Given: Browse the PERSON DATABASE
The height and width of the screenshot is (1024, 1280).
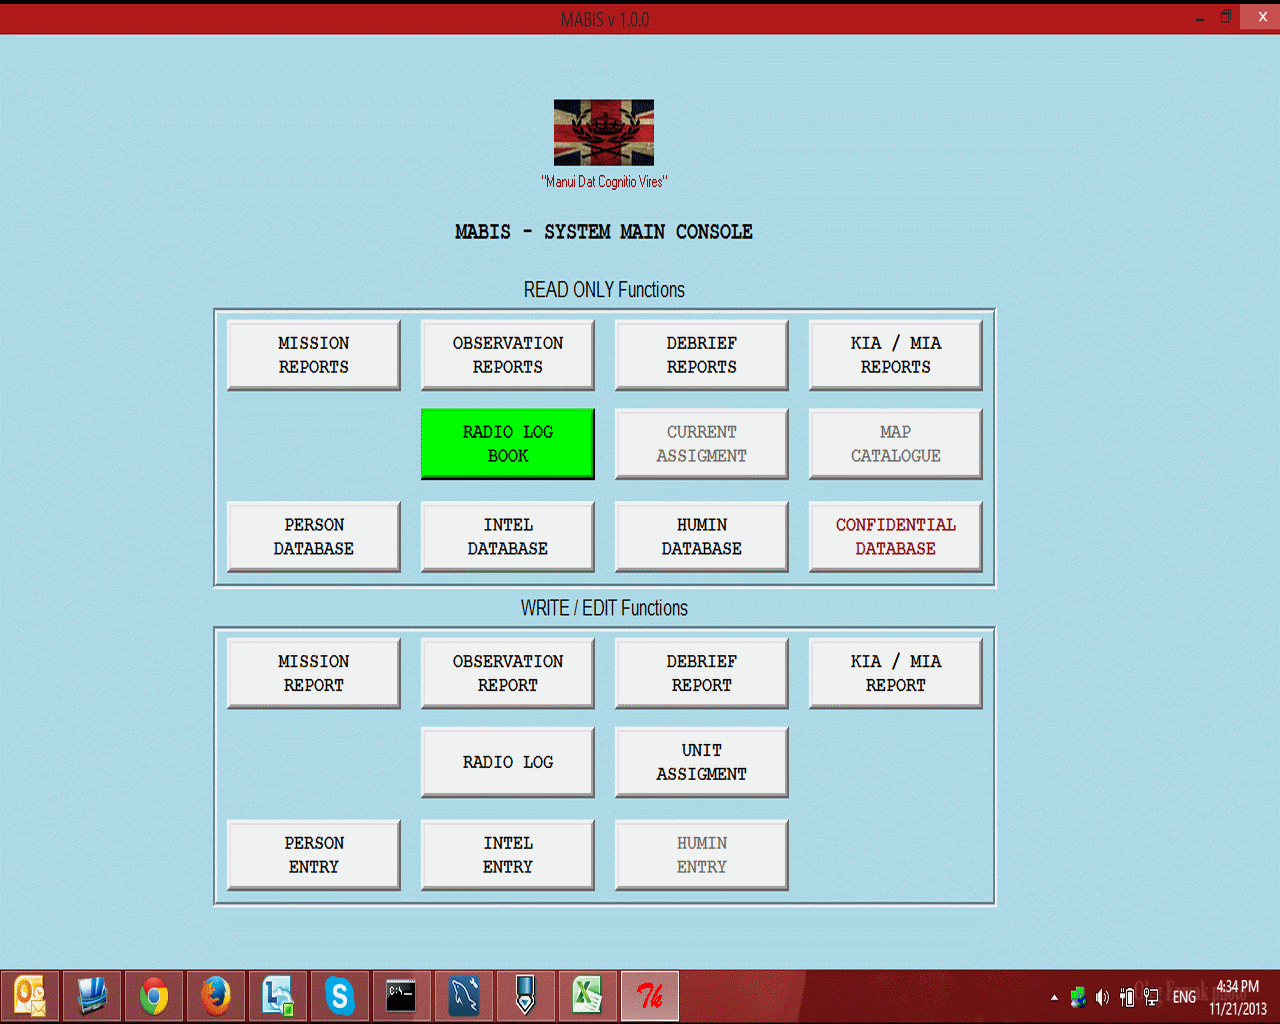Looking at the screenshot, I should pyautogui.click(x=314, y=537).
